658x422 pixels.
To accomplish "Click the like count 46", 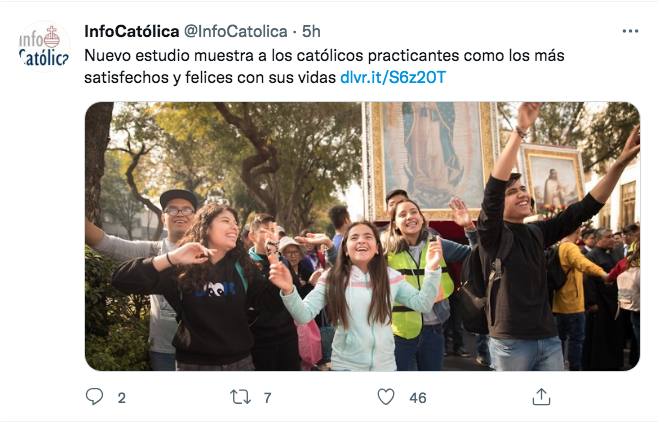I will [x=418, y=398].
